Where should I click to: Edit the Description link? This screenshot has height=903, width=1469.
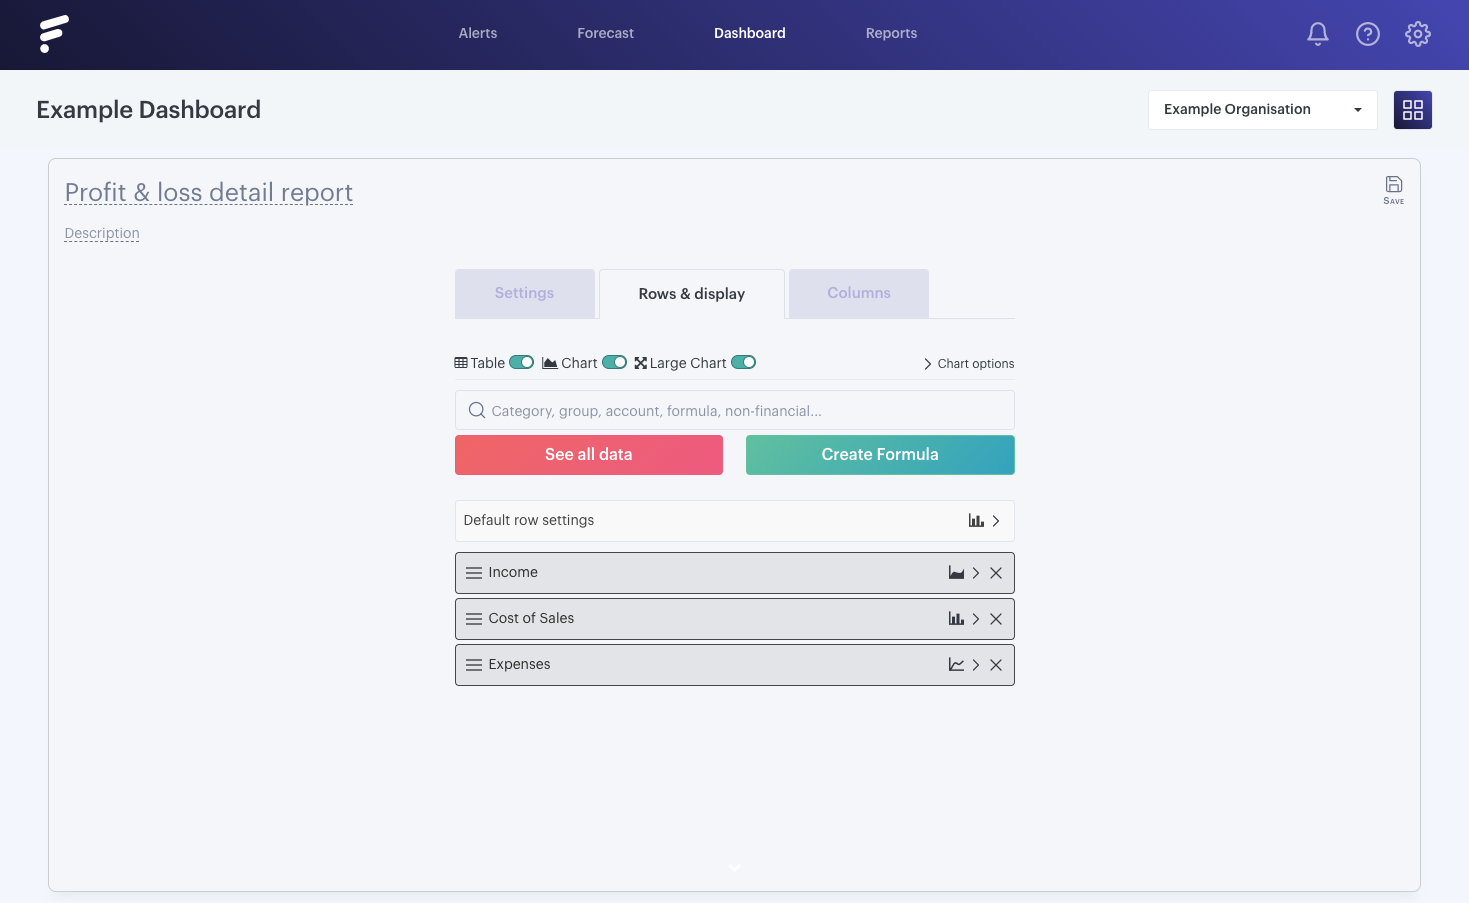tap(102, 233)
